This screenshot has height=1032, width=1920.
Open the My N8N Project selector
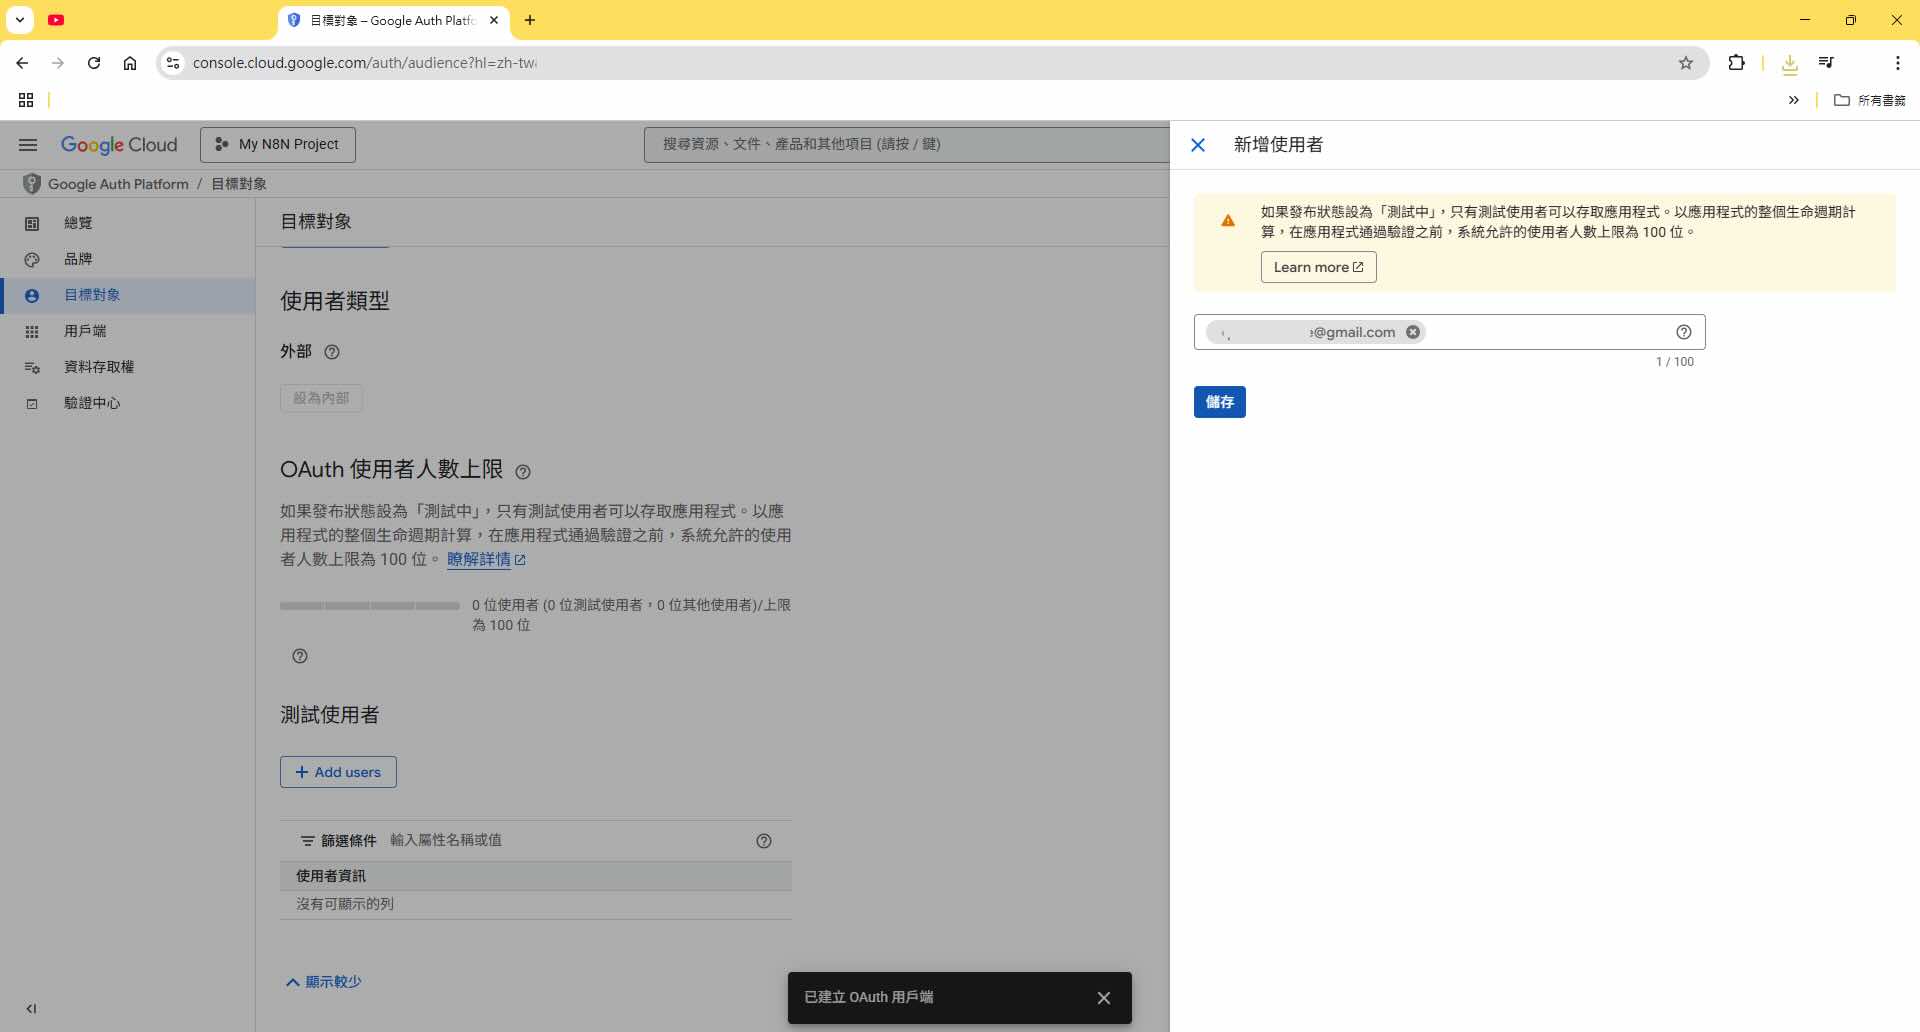(277, 144)
